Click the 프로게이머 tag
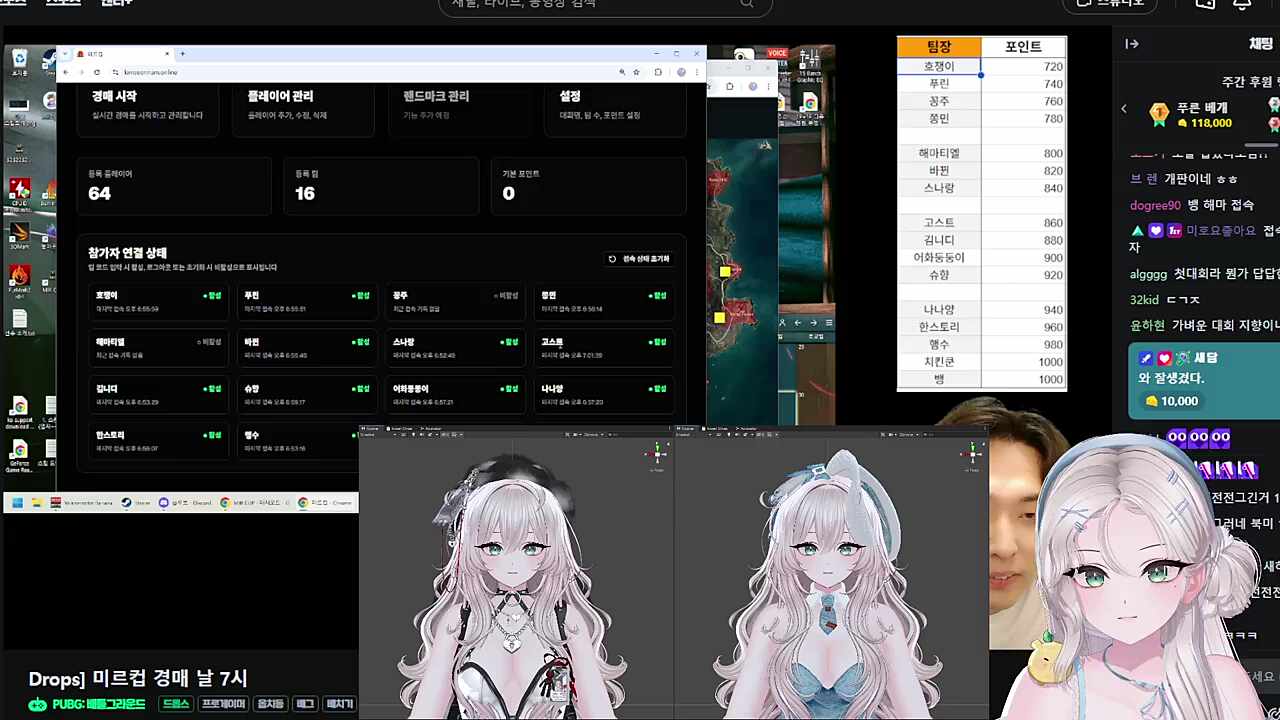 tap(223, 704)
